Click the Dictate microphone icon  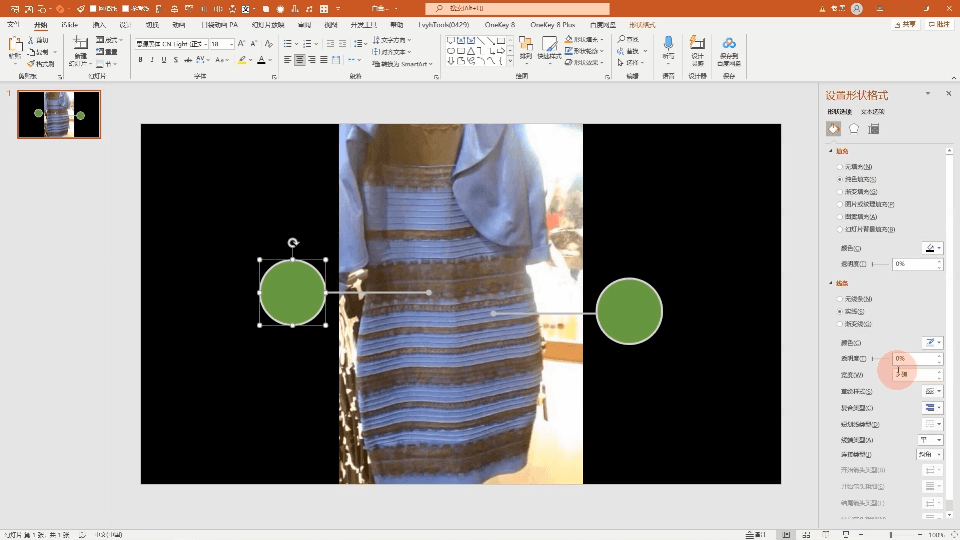point(668,44)
